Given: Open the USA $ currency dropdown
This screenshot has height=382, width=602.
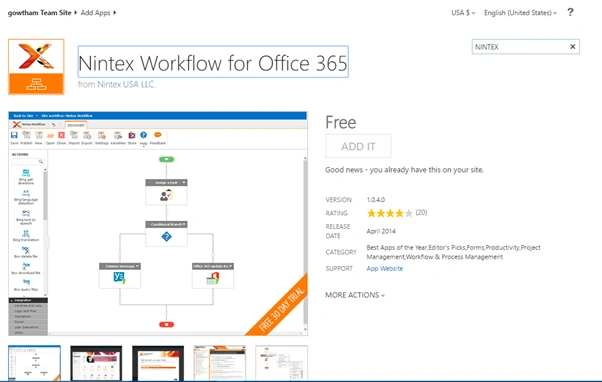Looking at the screenshot, I should tap(463, 13).
